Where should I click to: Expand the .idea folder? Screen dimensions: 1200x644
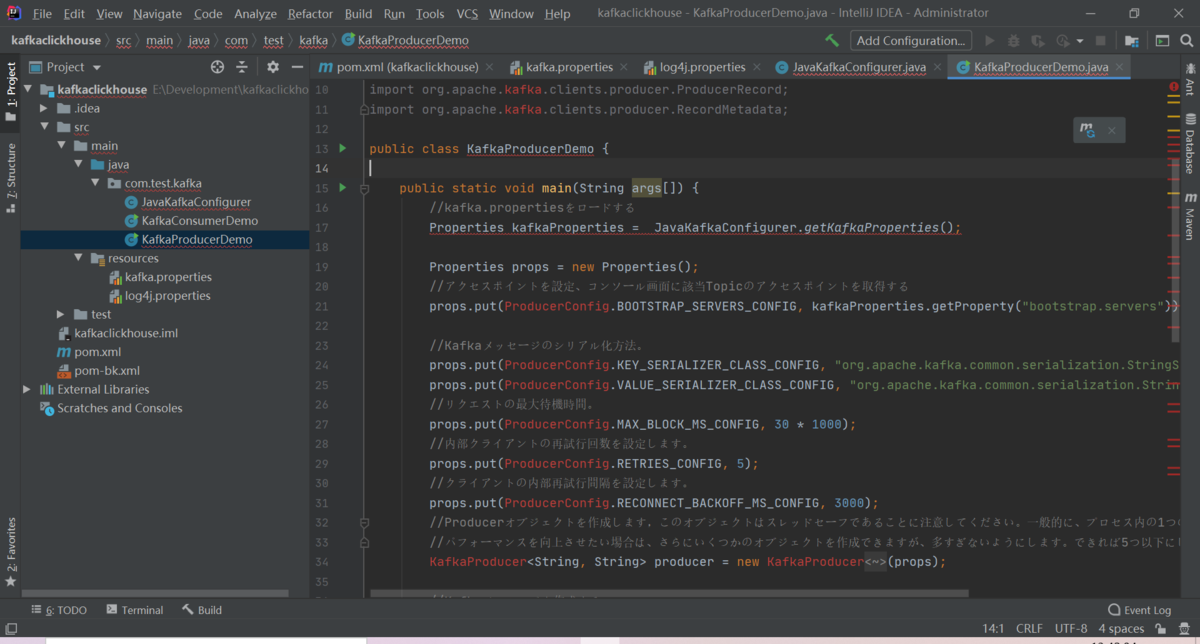click(x=44, y=108)
